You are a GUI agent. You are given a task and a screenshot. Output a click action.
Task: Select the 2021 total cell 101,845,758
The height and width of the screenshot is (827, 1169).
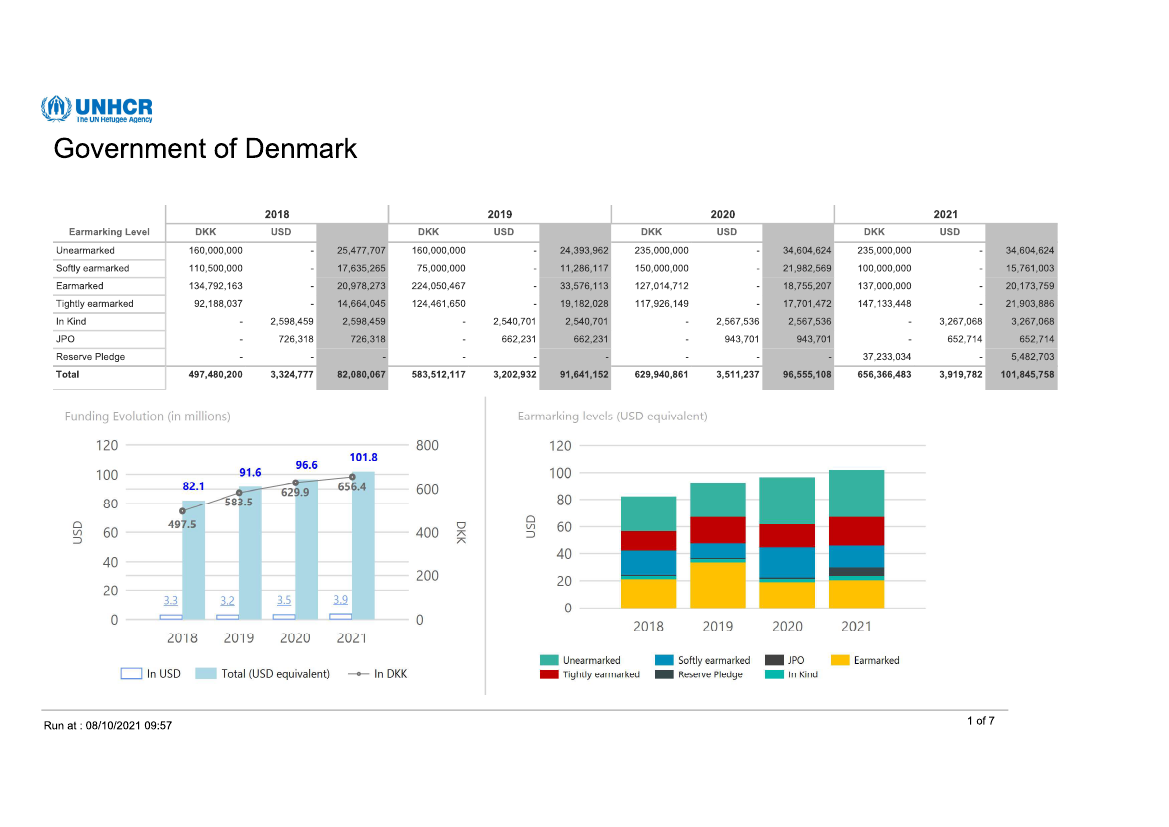1027,374
